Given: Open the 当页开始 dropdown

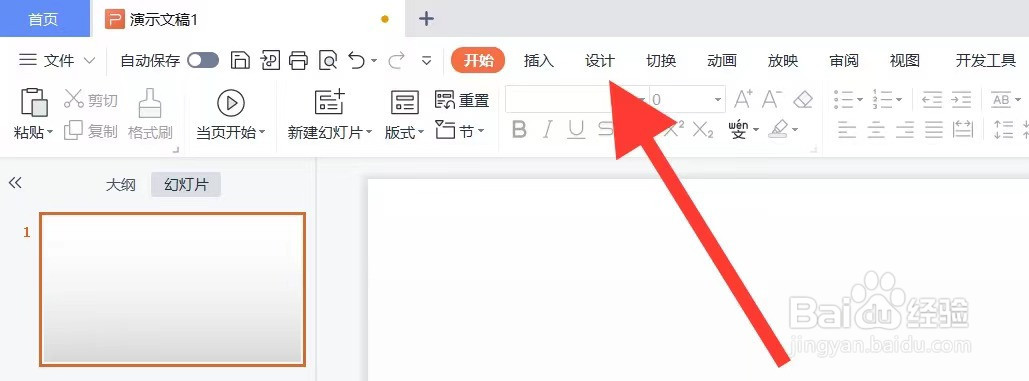Looking at the screenshot, I should pyautogui.click(x=231, y=132).
